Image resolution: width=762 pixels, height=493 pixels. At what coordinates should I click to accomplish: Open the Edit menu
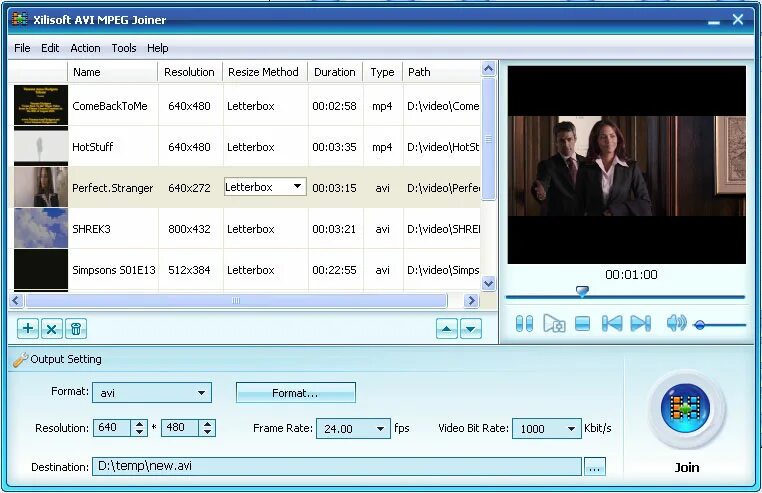50,48
